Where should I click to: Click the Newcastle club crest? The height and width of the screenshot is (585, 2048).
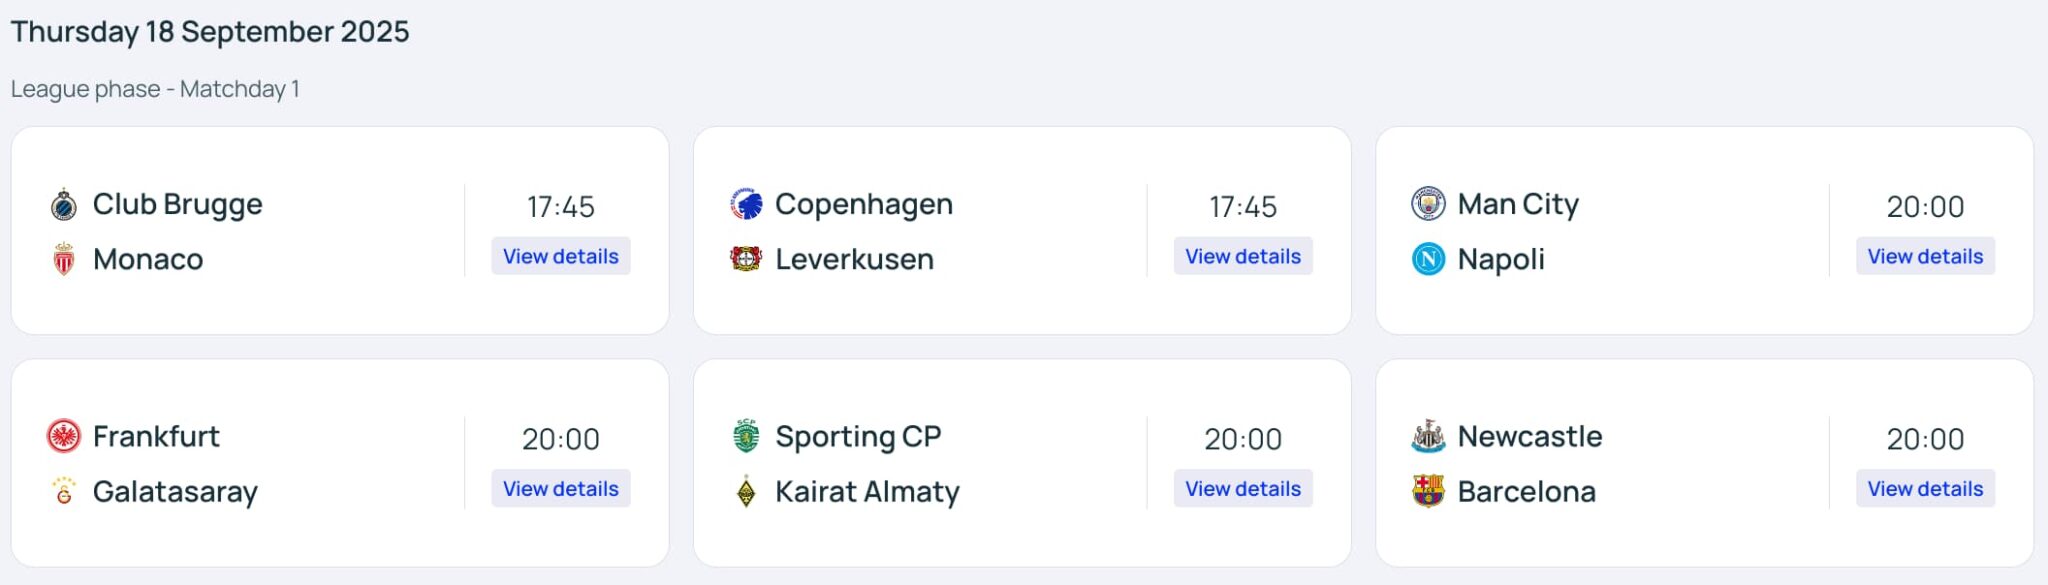[x=1428, y=436]
